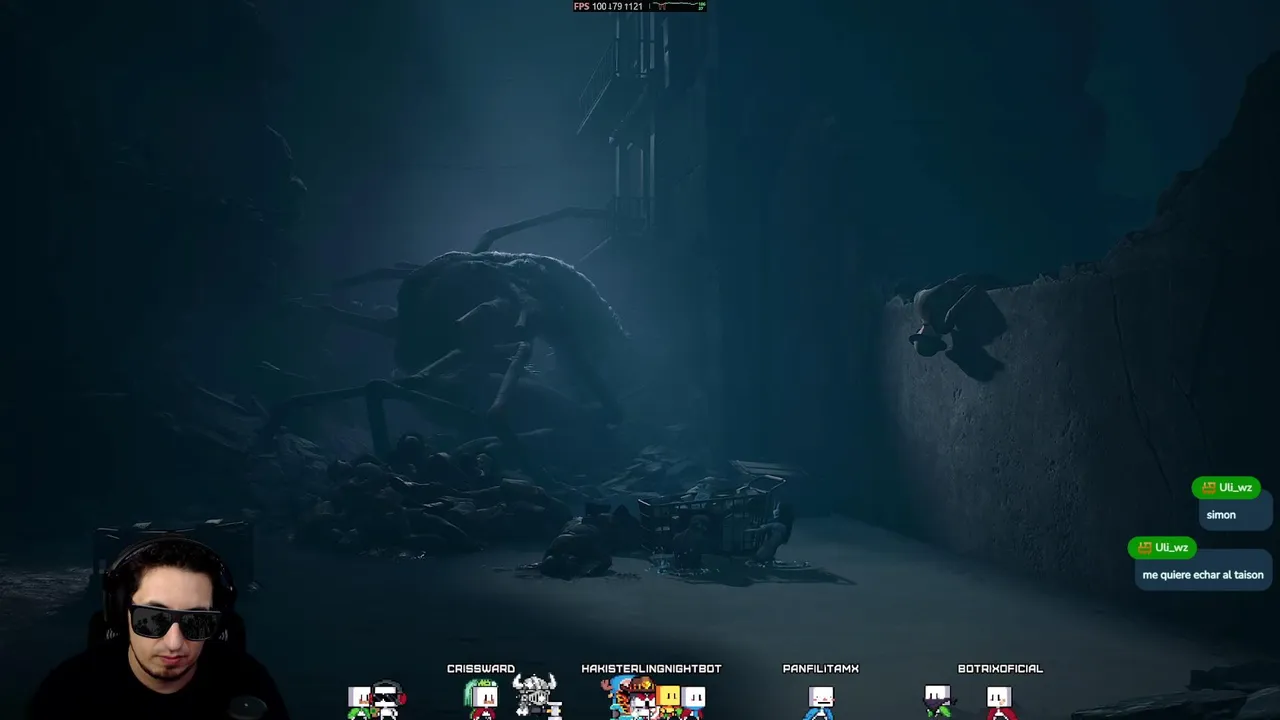Click the sunglasses avatar with red headphones

(388, 700)
